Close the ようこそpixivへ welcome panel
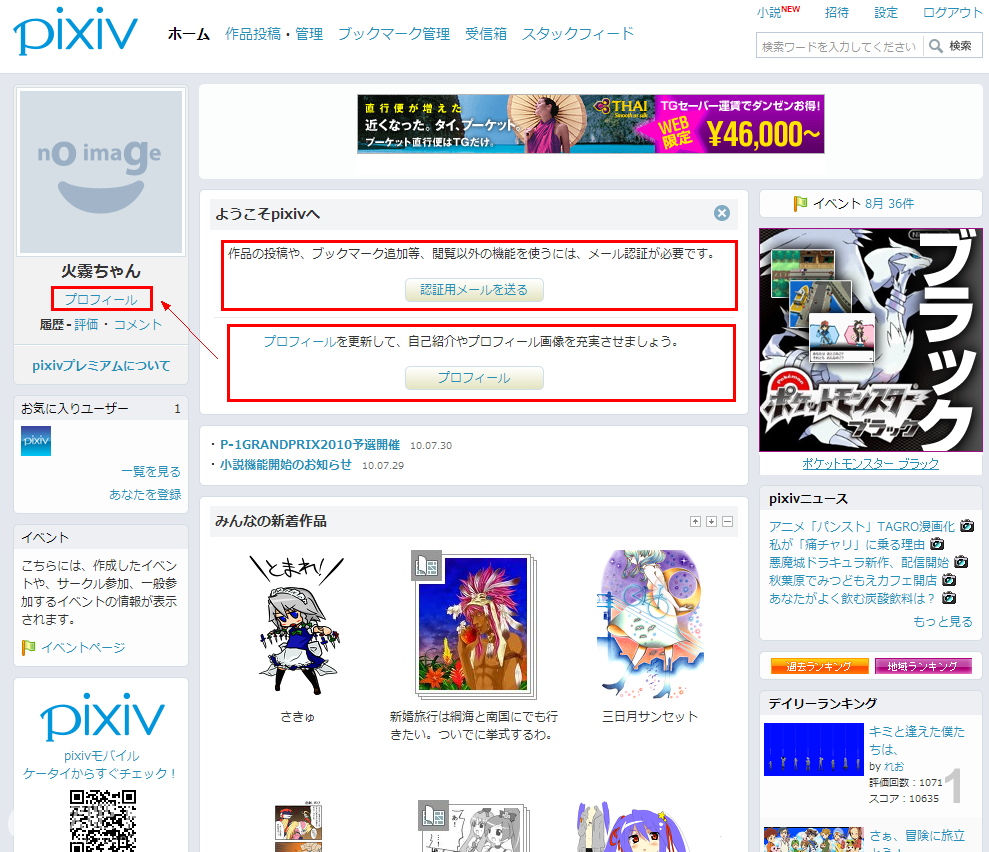Screen dimensions: 989x852 [722, 213]
